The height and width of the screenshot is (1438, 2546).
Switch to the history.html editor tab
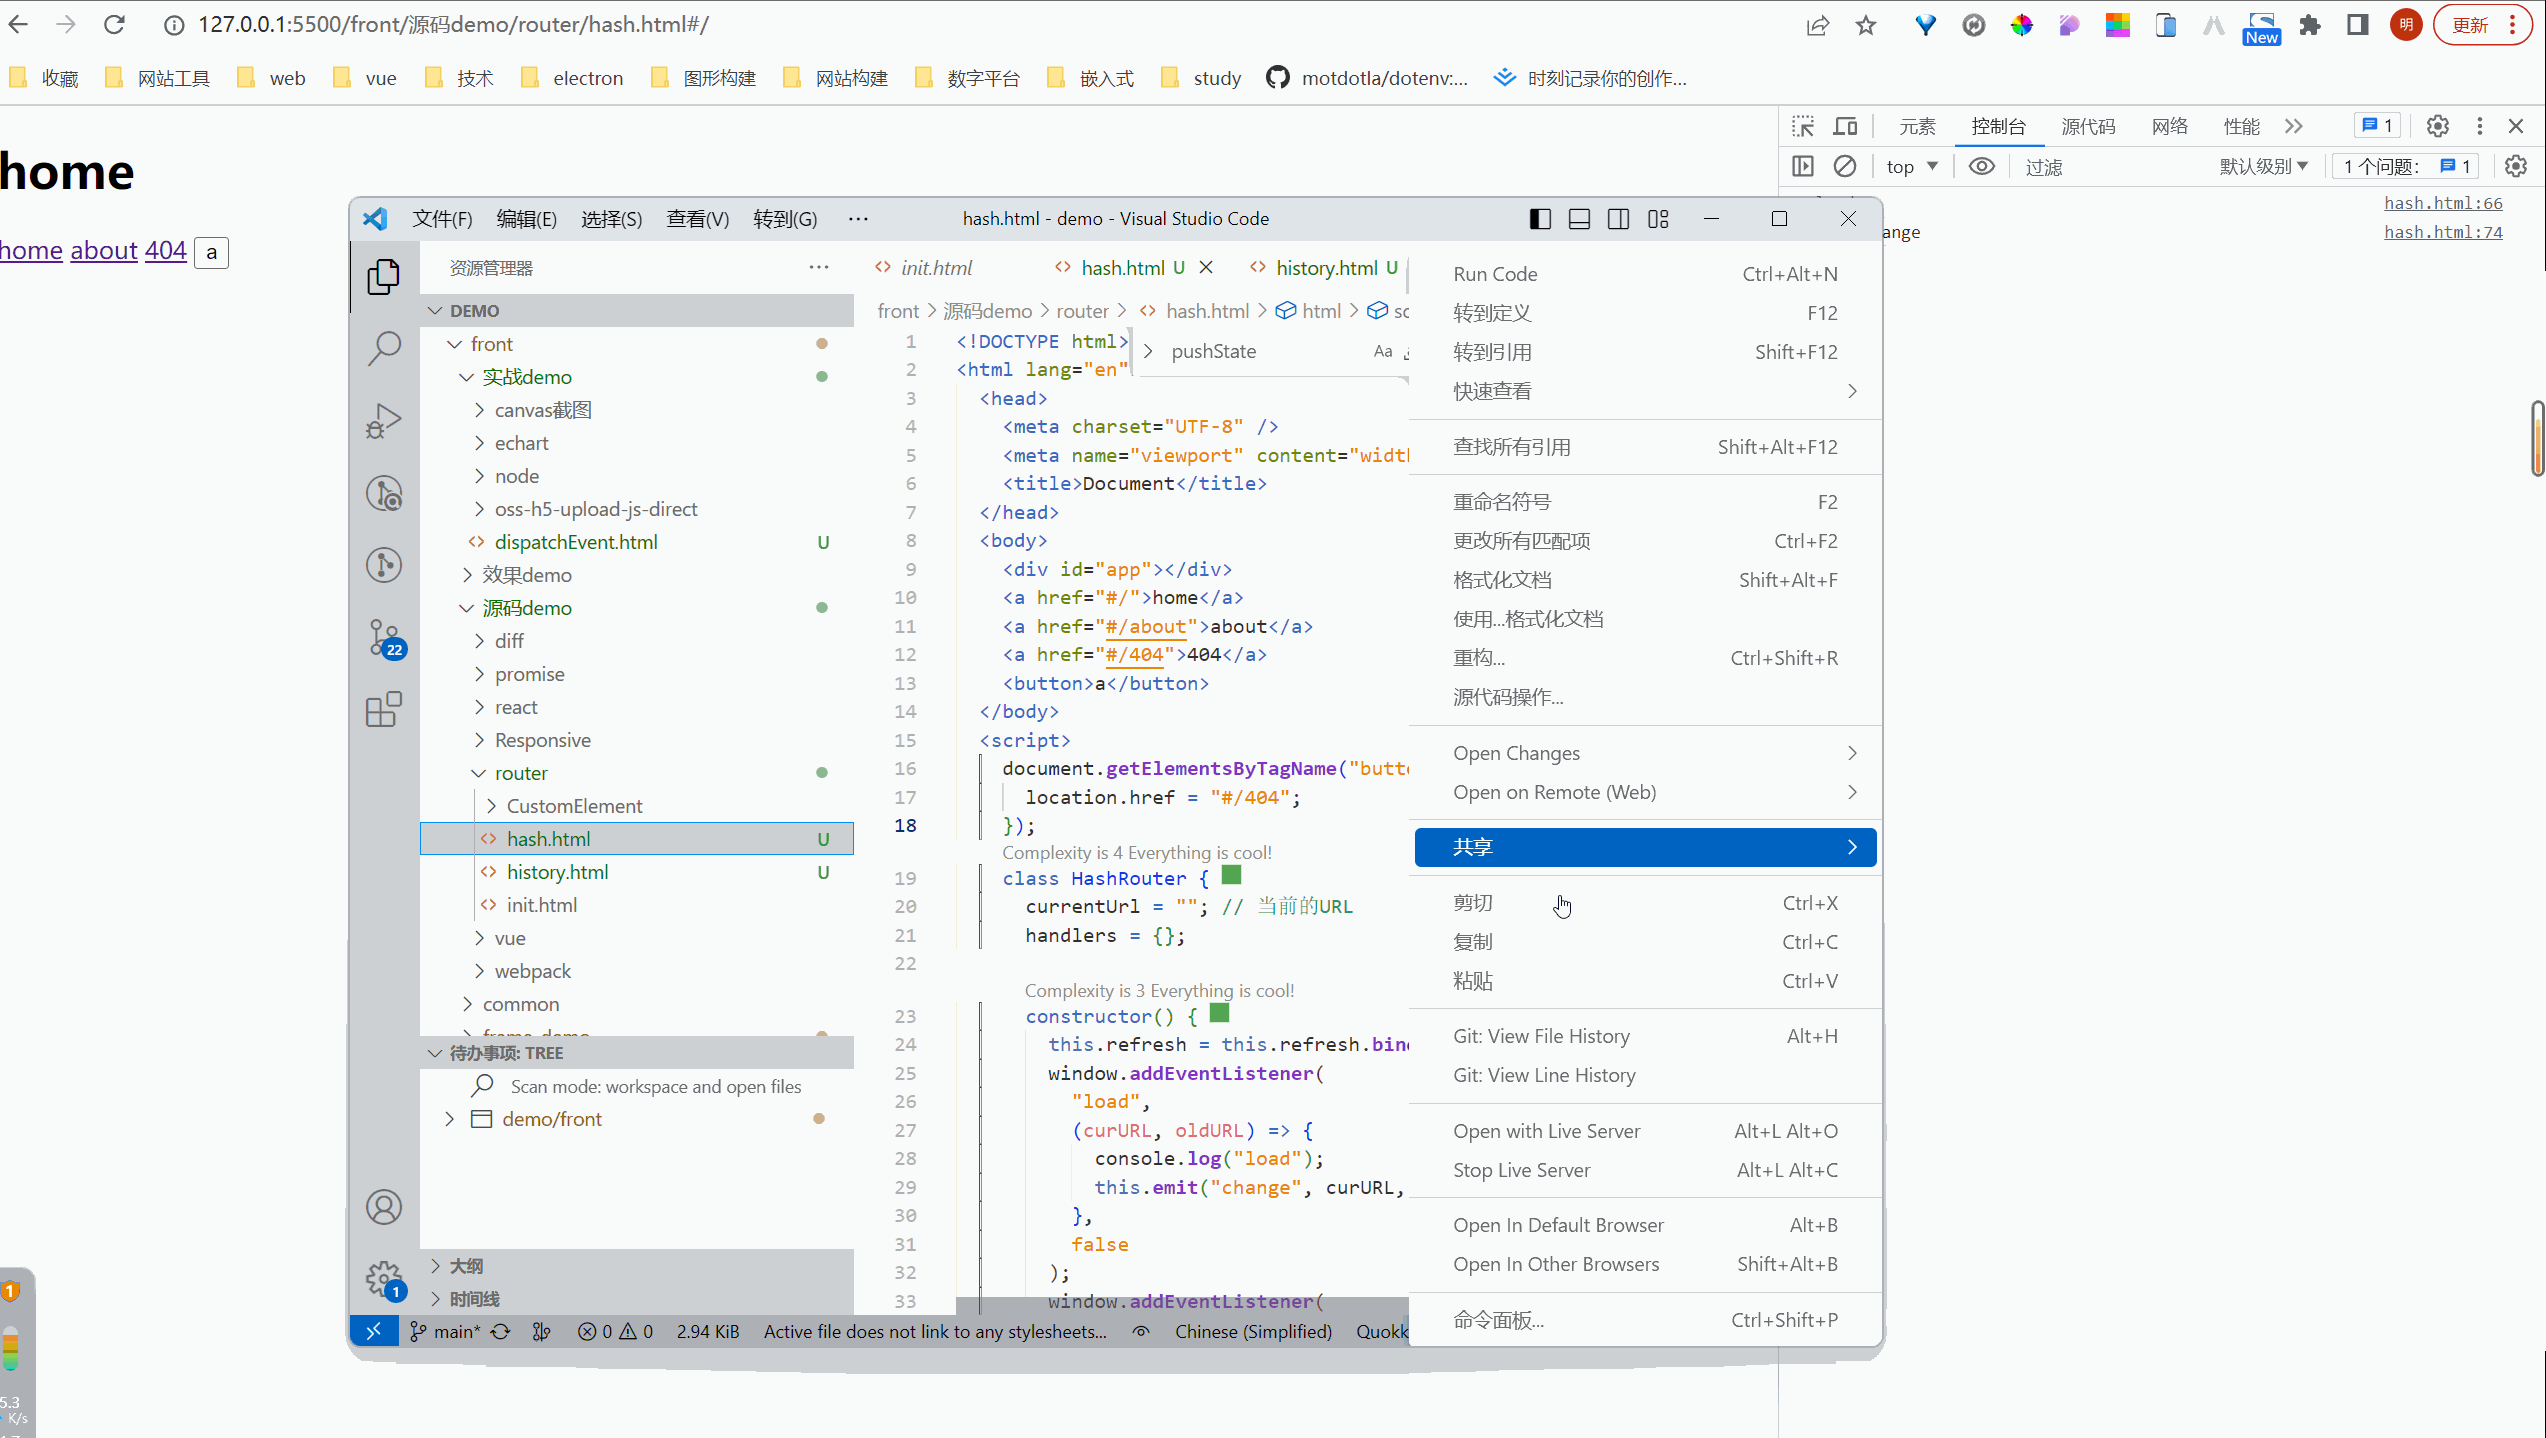click(1326, 268)
